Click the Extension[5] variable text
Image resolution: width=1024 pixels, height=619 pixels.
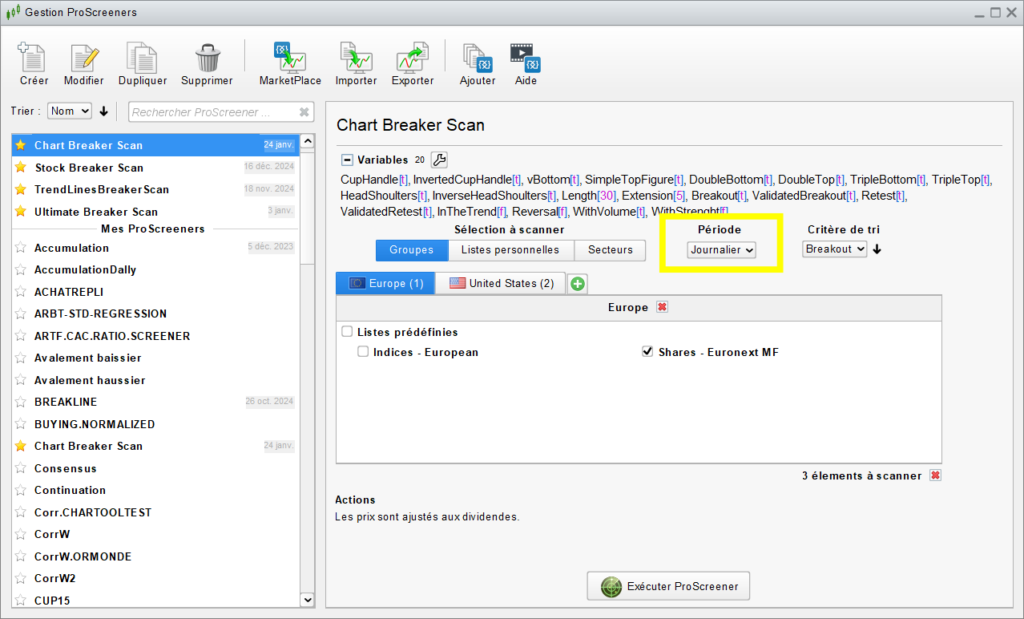pyautogui.click(x=653, y=195)
